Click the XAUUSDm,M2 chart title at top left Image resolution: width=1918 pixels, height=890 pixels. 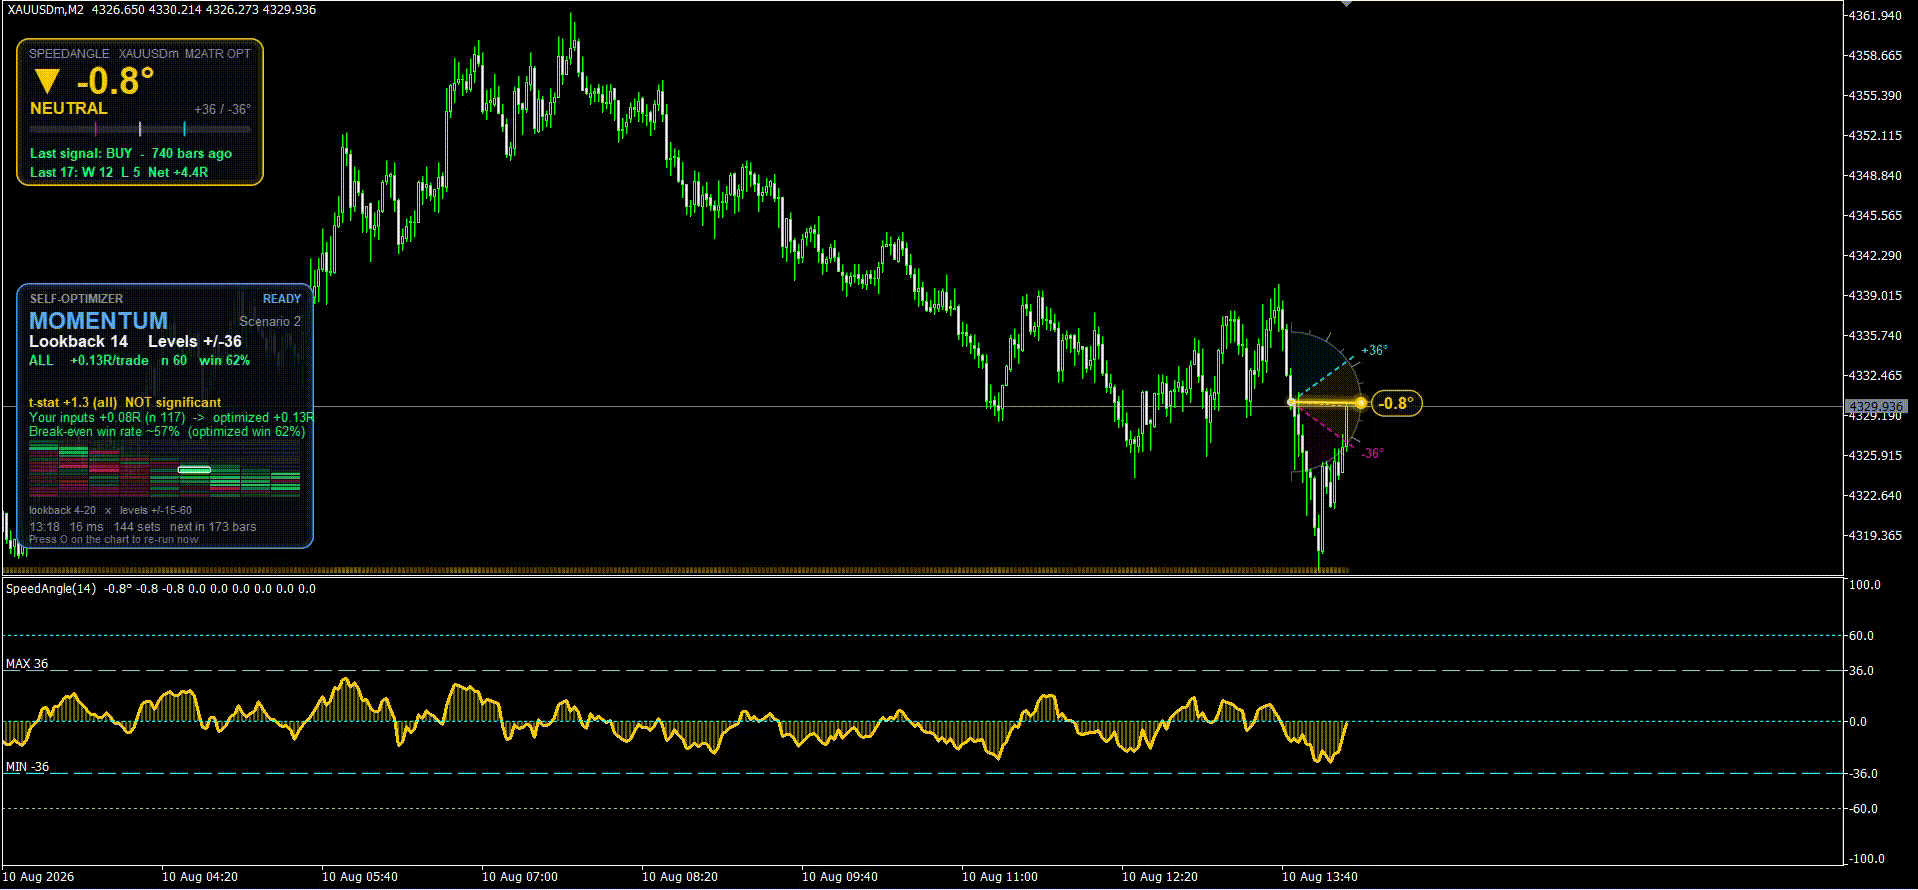coord(45,9)
